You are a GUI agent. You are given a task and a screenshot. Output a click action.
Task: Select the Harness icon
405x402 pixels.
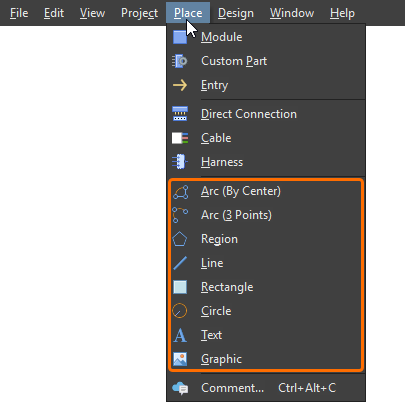(180, 162)
